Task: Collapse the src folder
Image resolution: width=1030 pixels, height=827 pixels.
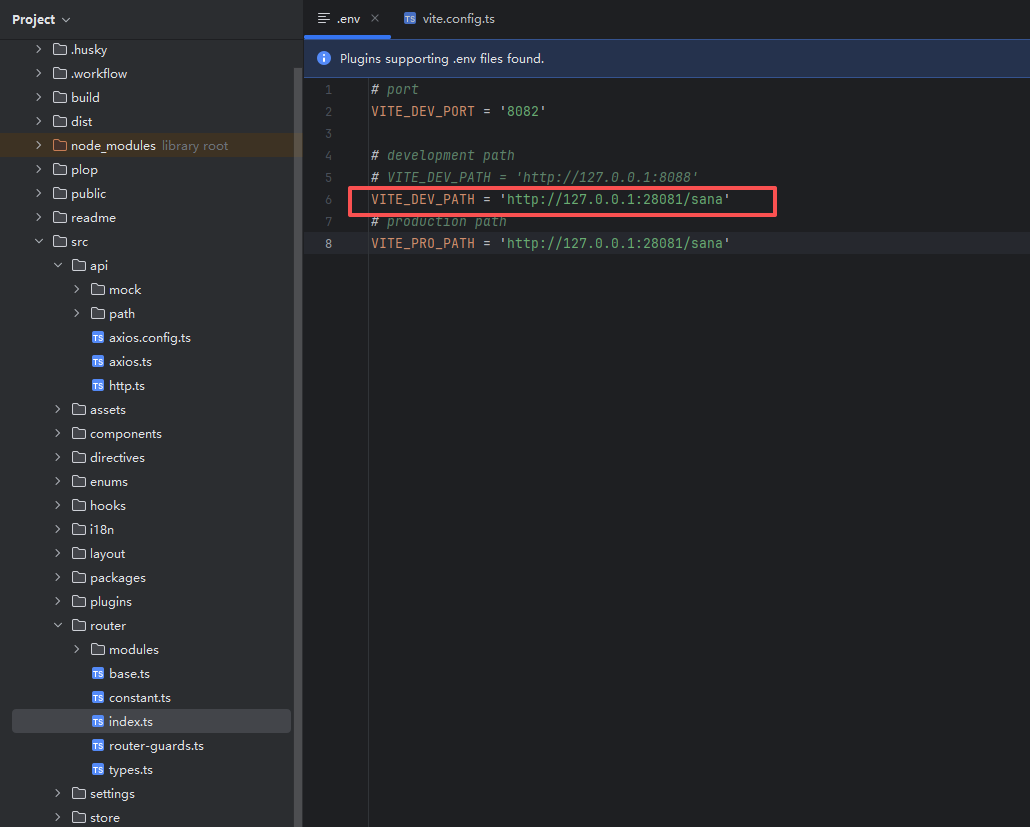Action: click(x=39, y=242)
